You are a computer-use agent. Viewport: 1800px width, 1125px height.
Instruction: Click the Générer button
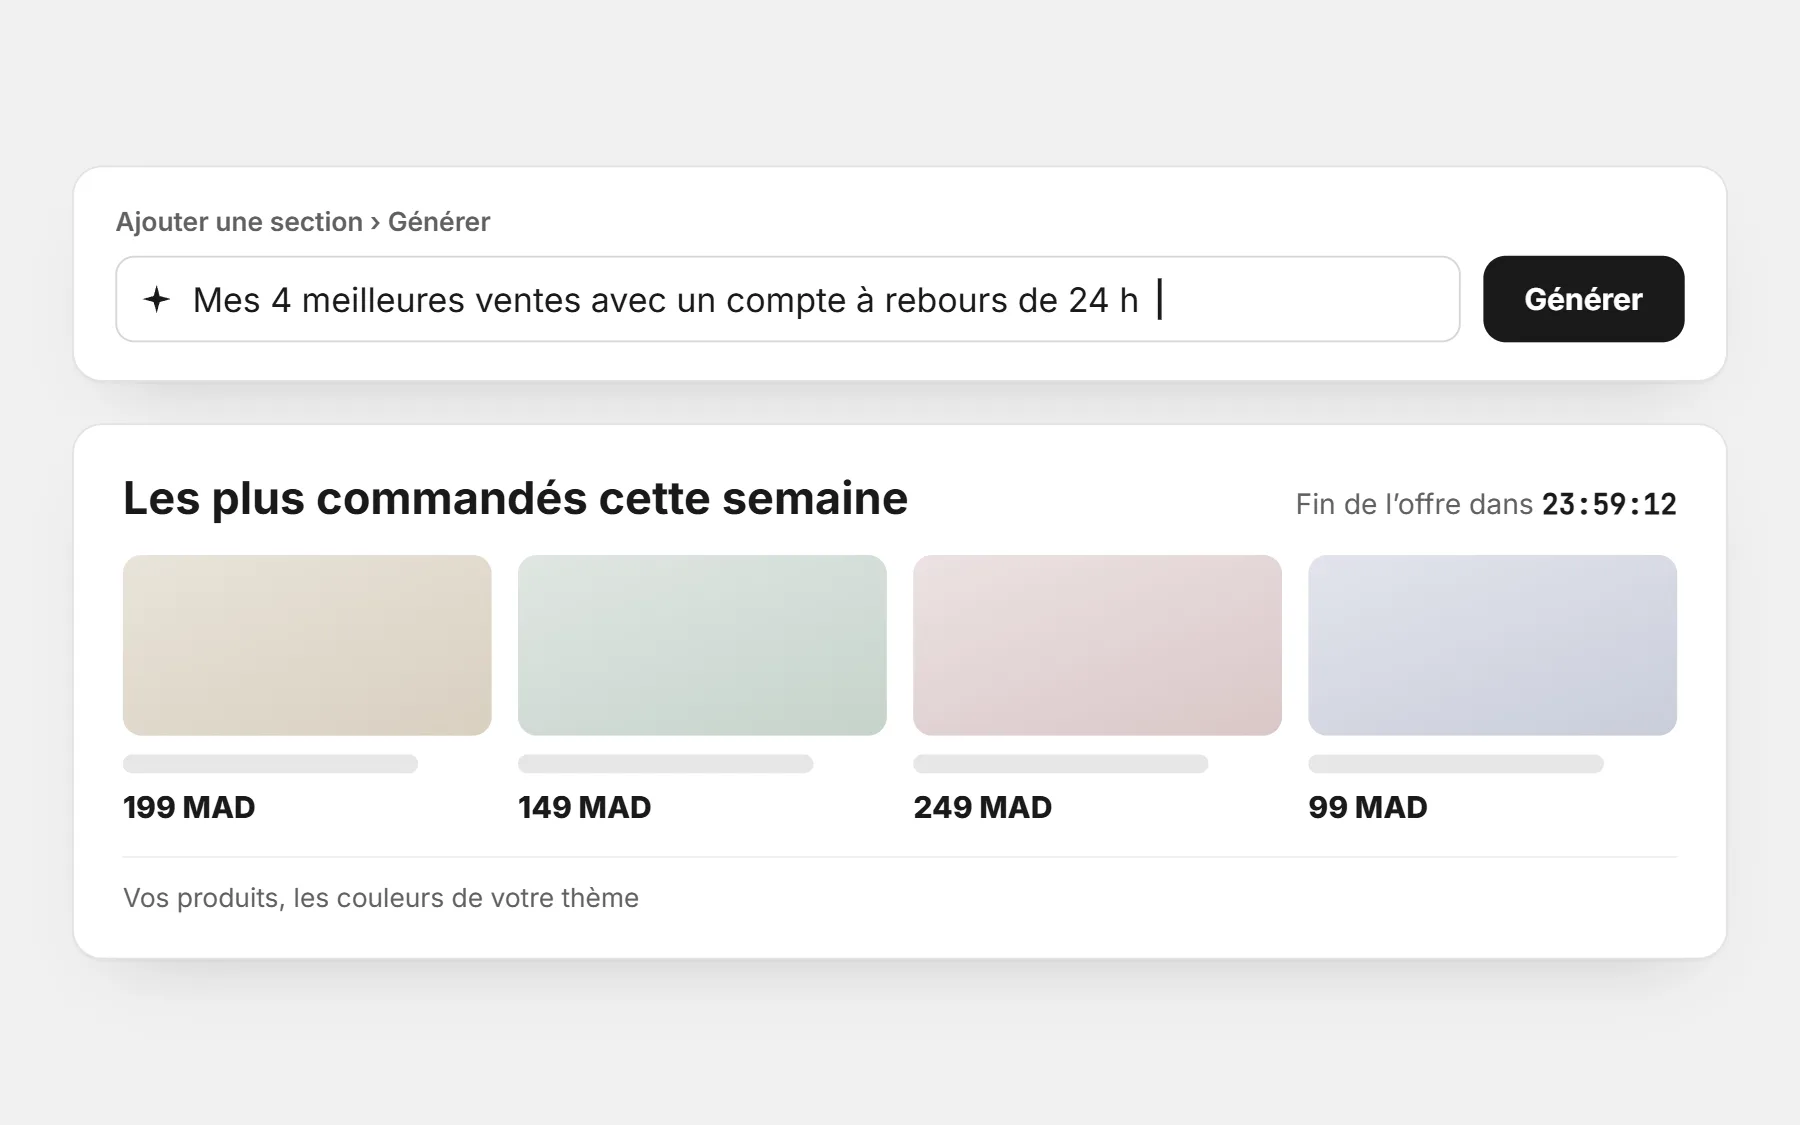[x=1583, y=299]
